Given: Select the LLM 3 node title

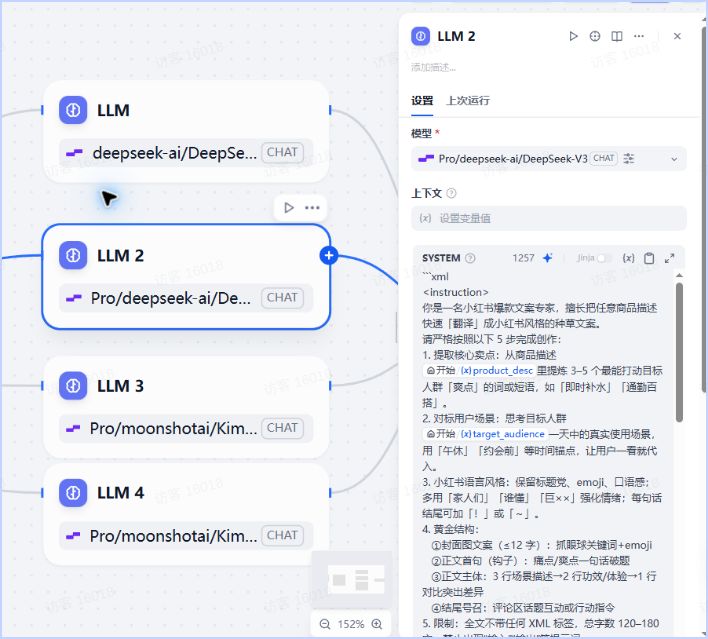Looking at the screenshot, I should (121, 386).
